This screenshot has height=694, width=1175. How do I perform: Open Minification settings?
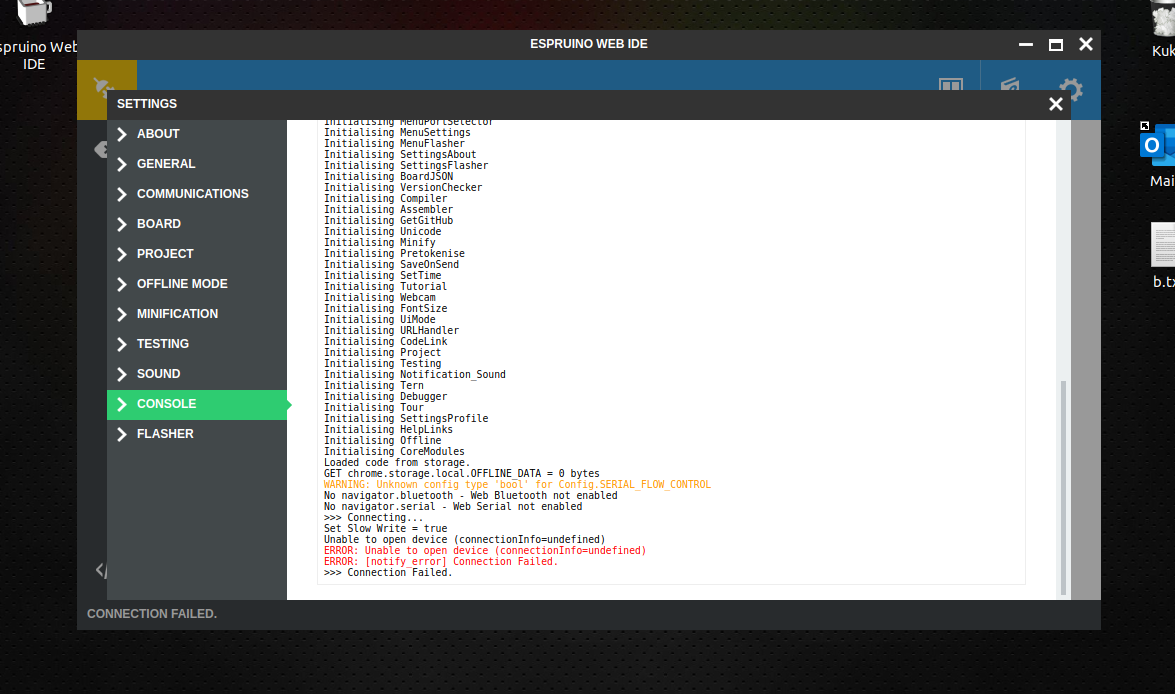click(197, 314)
